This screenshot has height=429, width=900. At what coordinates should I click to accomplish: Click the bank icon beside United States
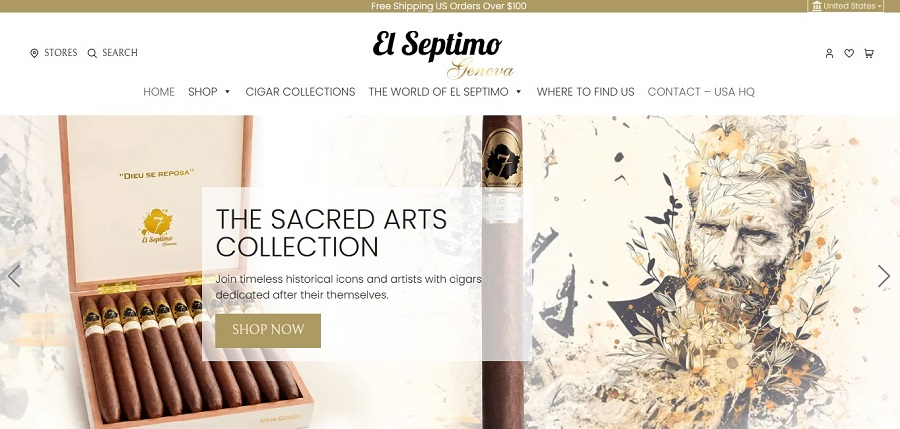pyautogui.click(x=817, y=6)
